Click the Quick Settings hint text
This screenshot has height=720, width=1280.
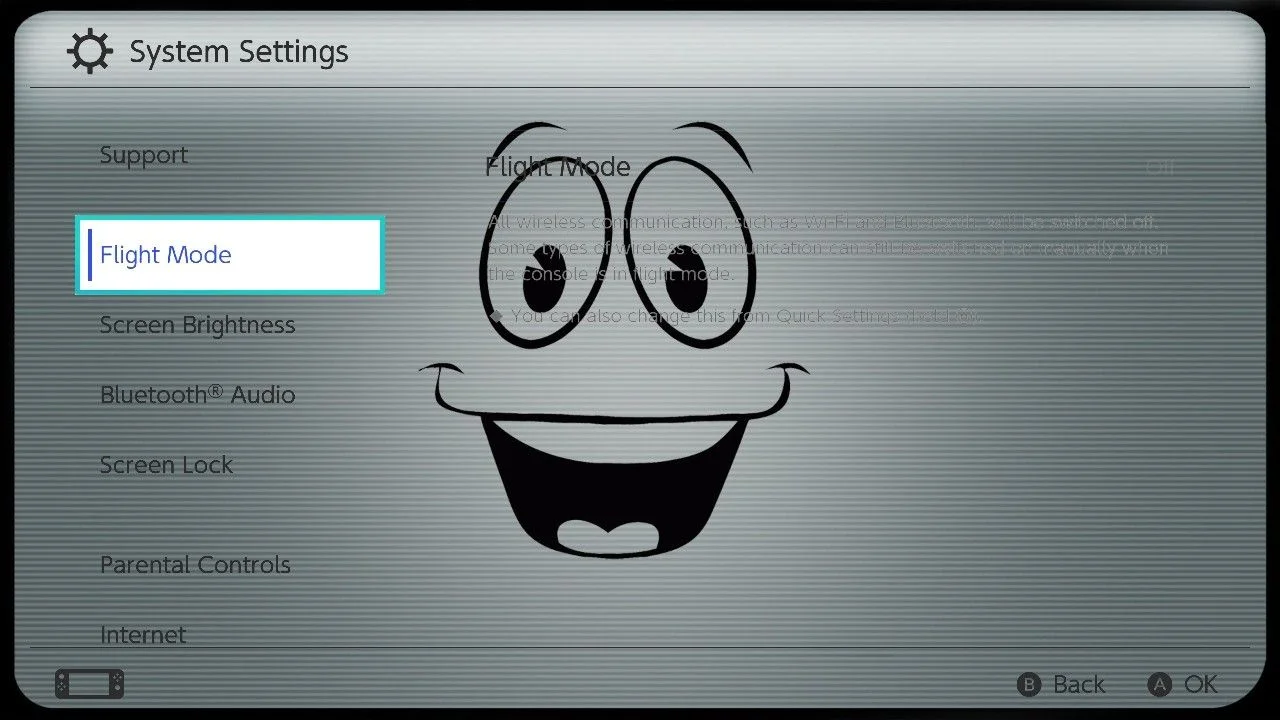click(x=735, y=316)
